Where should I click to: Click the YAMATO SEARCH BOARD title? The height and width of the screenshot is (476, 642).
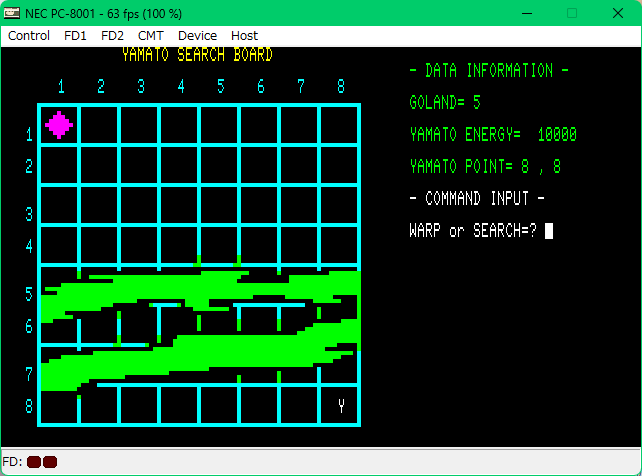197,54
